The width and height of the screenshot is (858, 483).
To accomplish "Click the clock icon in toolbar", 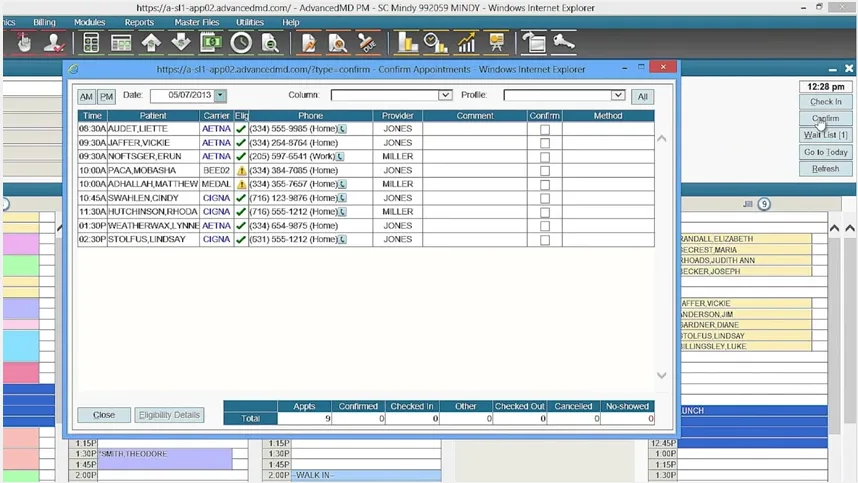I will pos(241,43).
